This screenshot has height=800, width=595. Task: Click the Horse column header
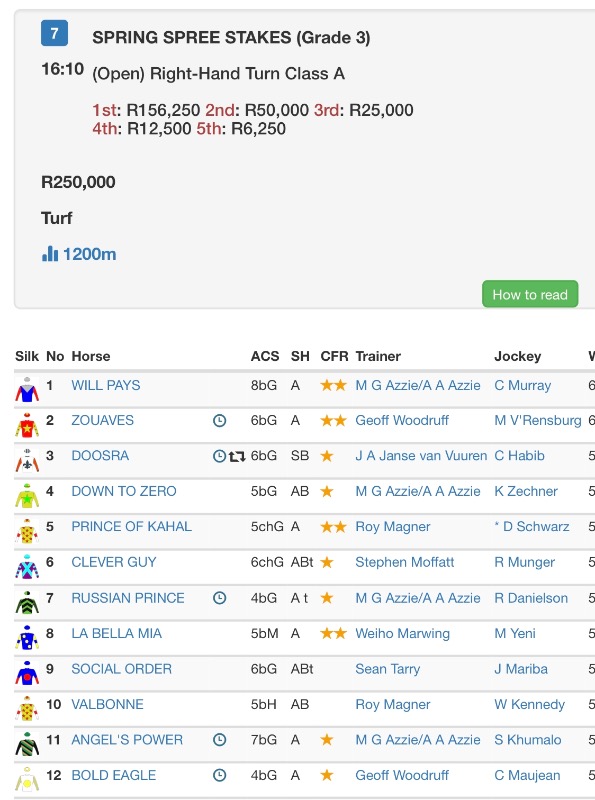pos(91,356)
